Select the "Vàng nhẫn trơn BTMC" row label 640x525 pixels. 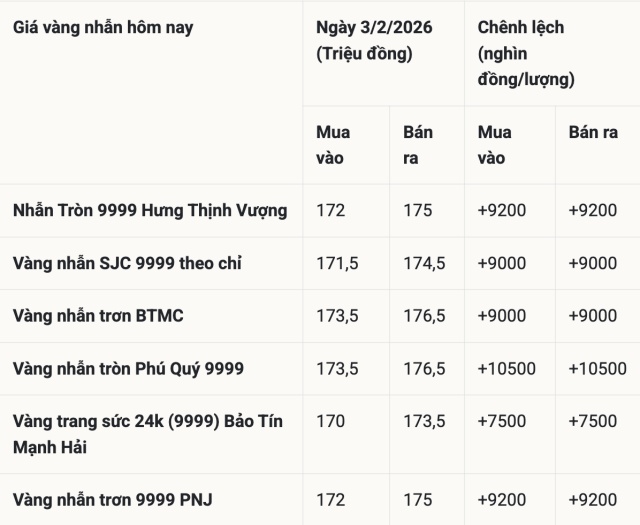(98, 316)
